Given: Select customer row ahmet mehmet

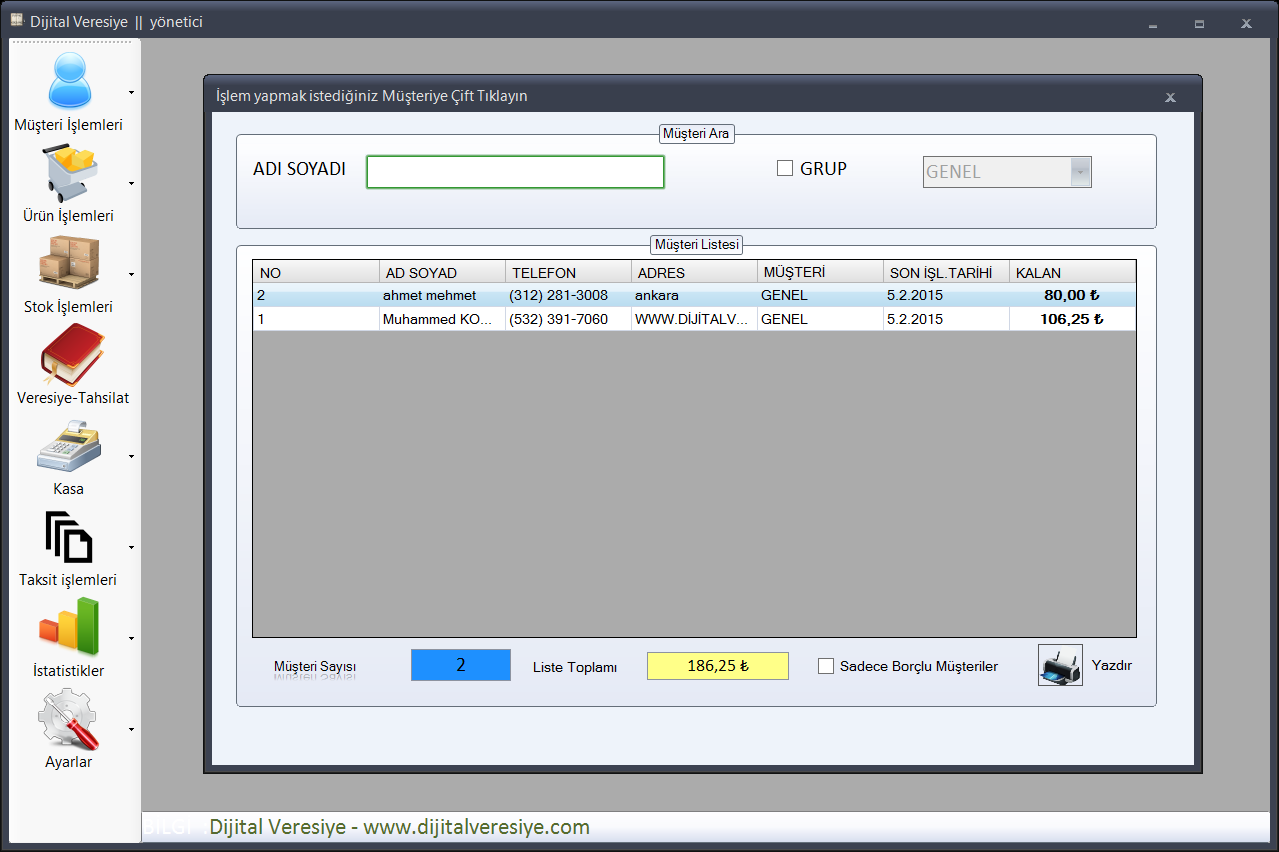Looking at the screenshot, I should [694, 295].
